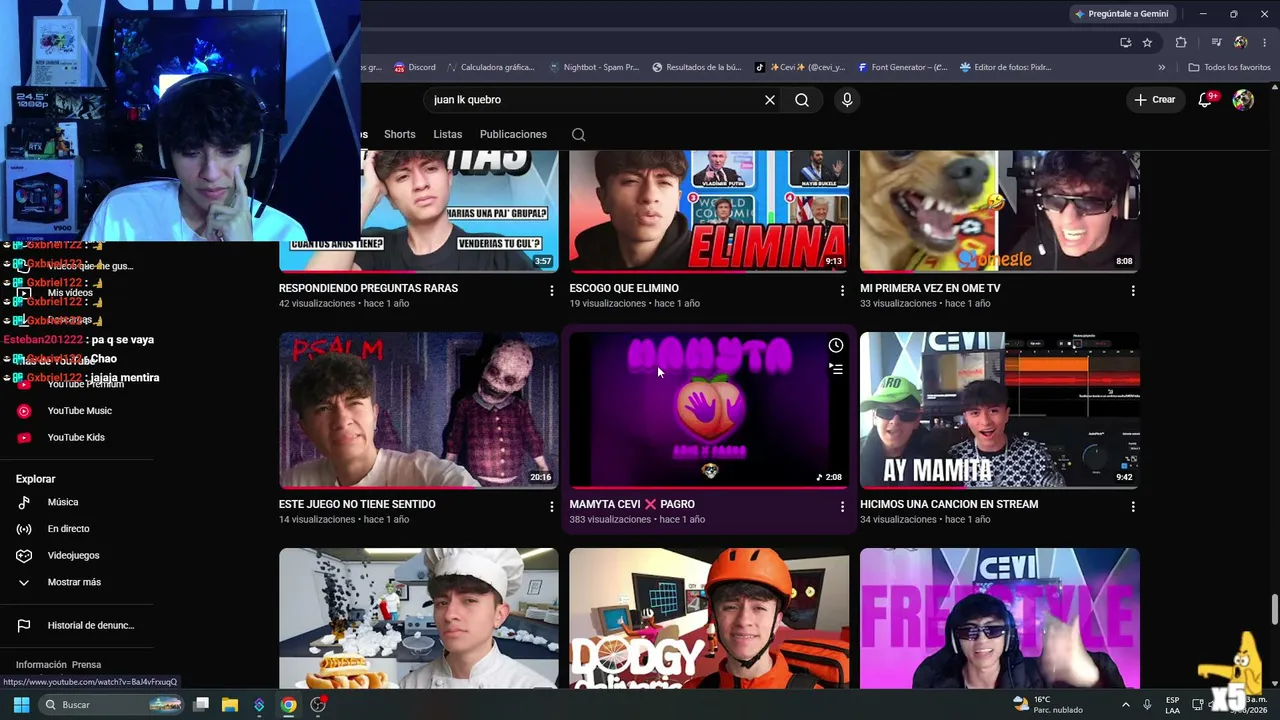Viewport: 1280px width, 720px height.
Task: Click the magnifier search button
Action: [x=802, y=100]
